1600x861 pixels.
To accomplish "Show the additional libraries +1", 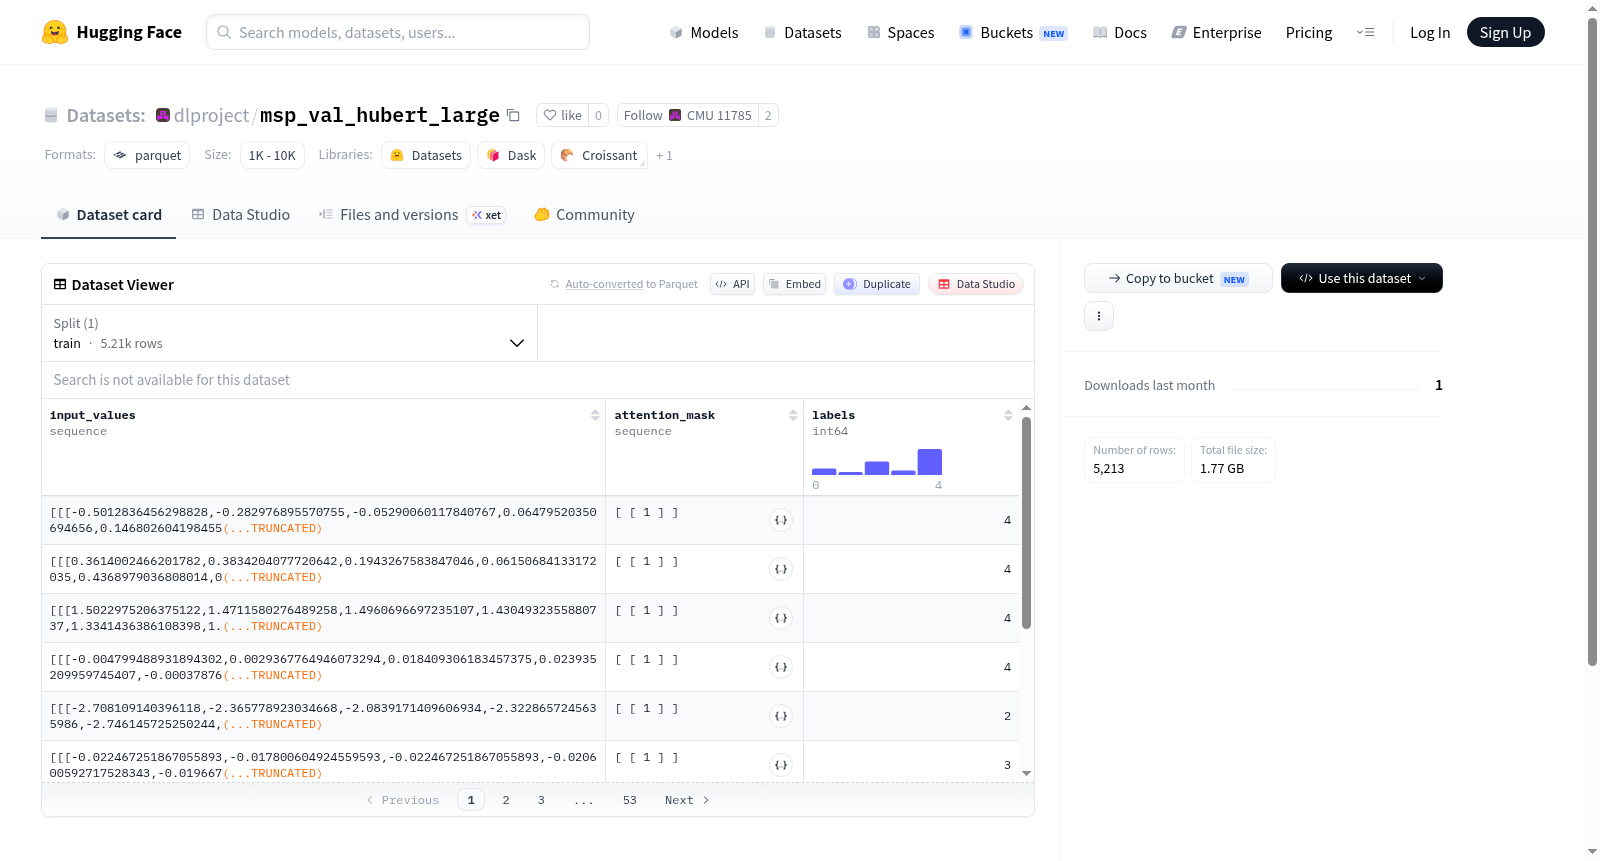I will point(664,156).
